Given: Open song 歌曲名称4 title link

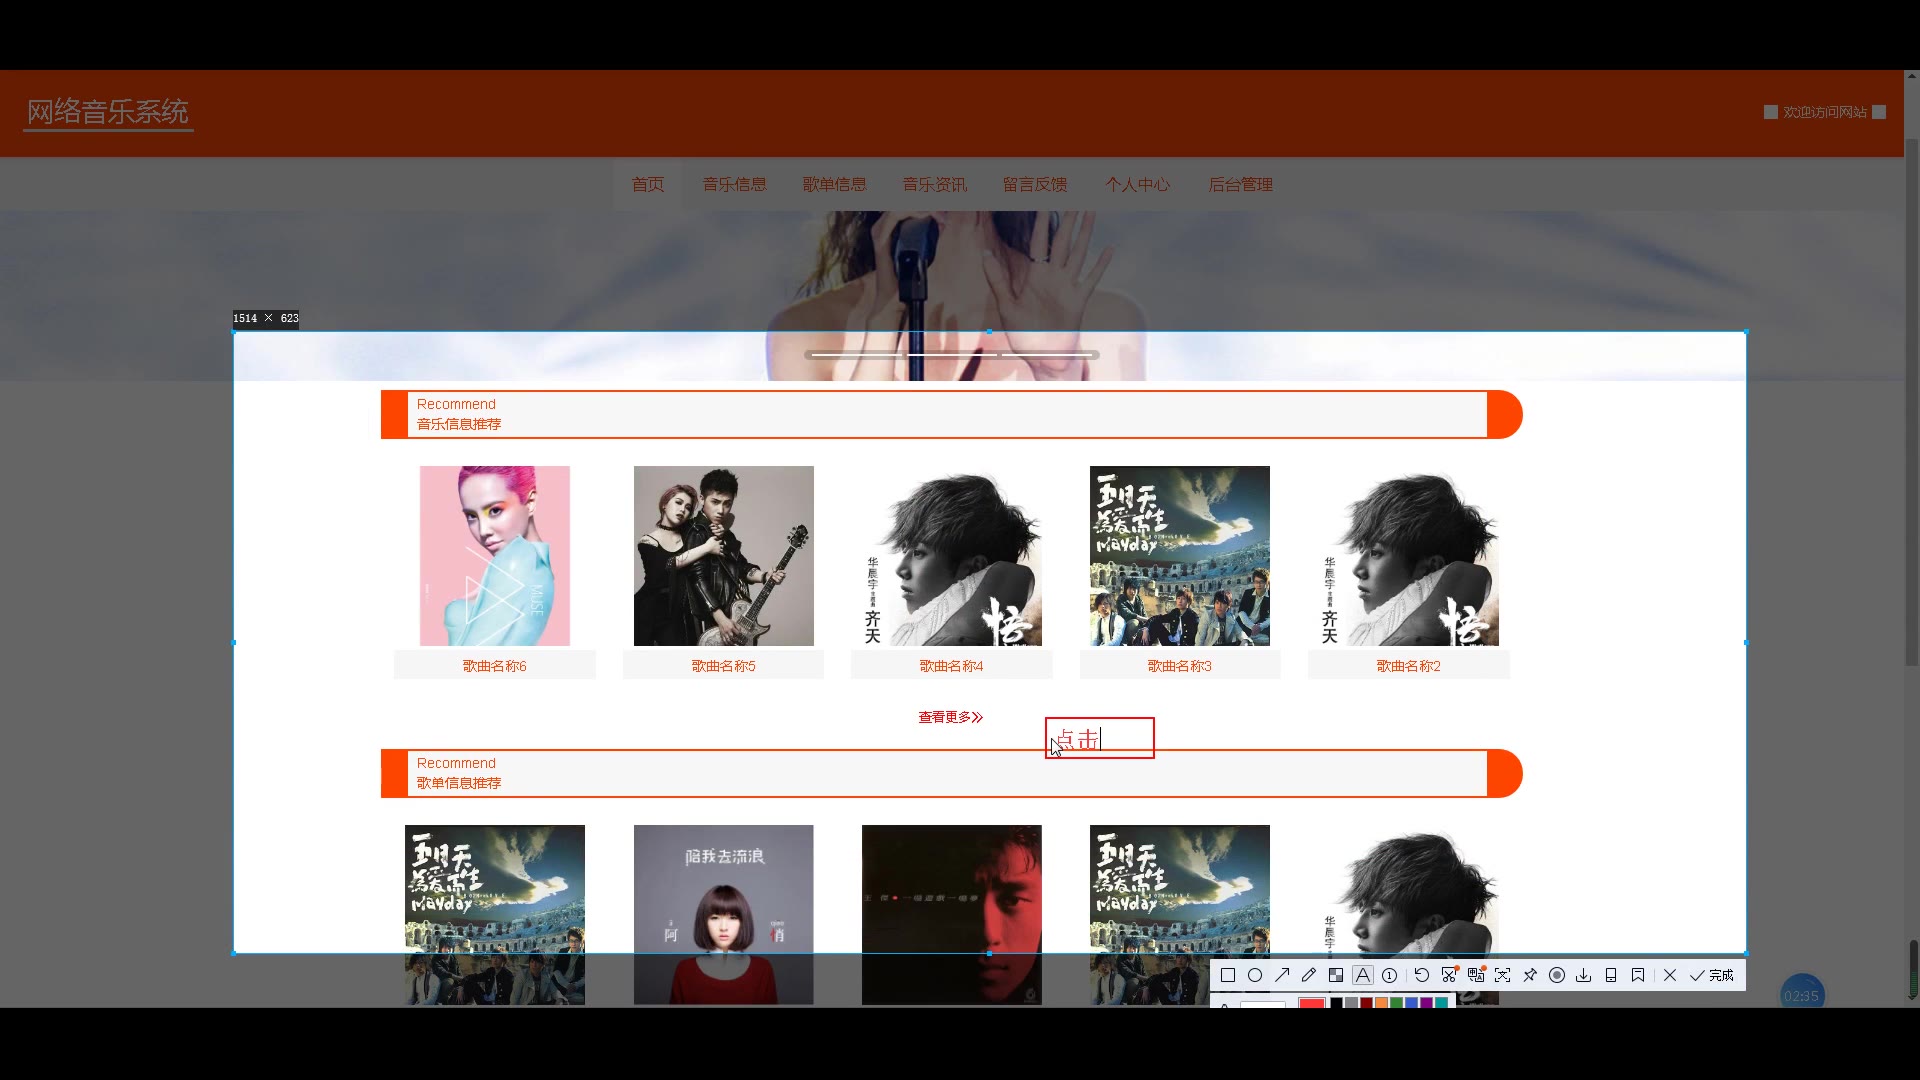Looking at the screenshot, I should (951, 666).
